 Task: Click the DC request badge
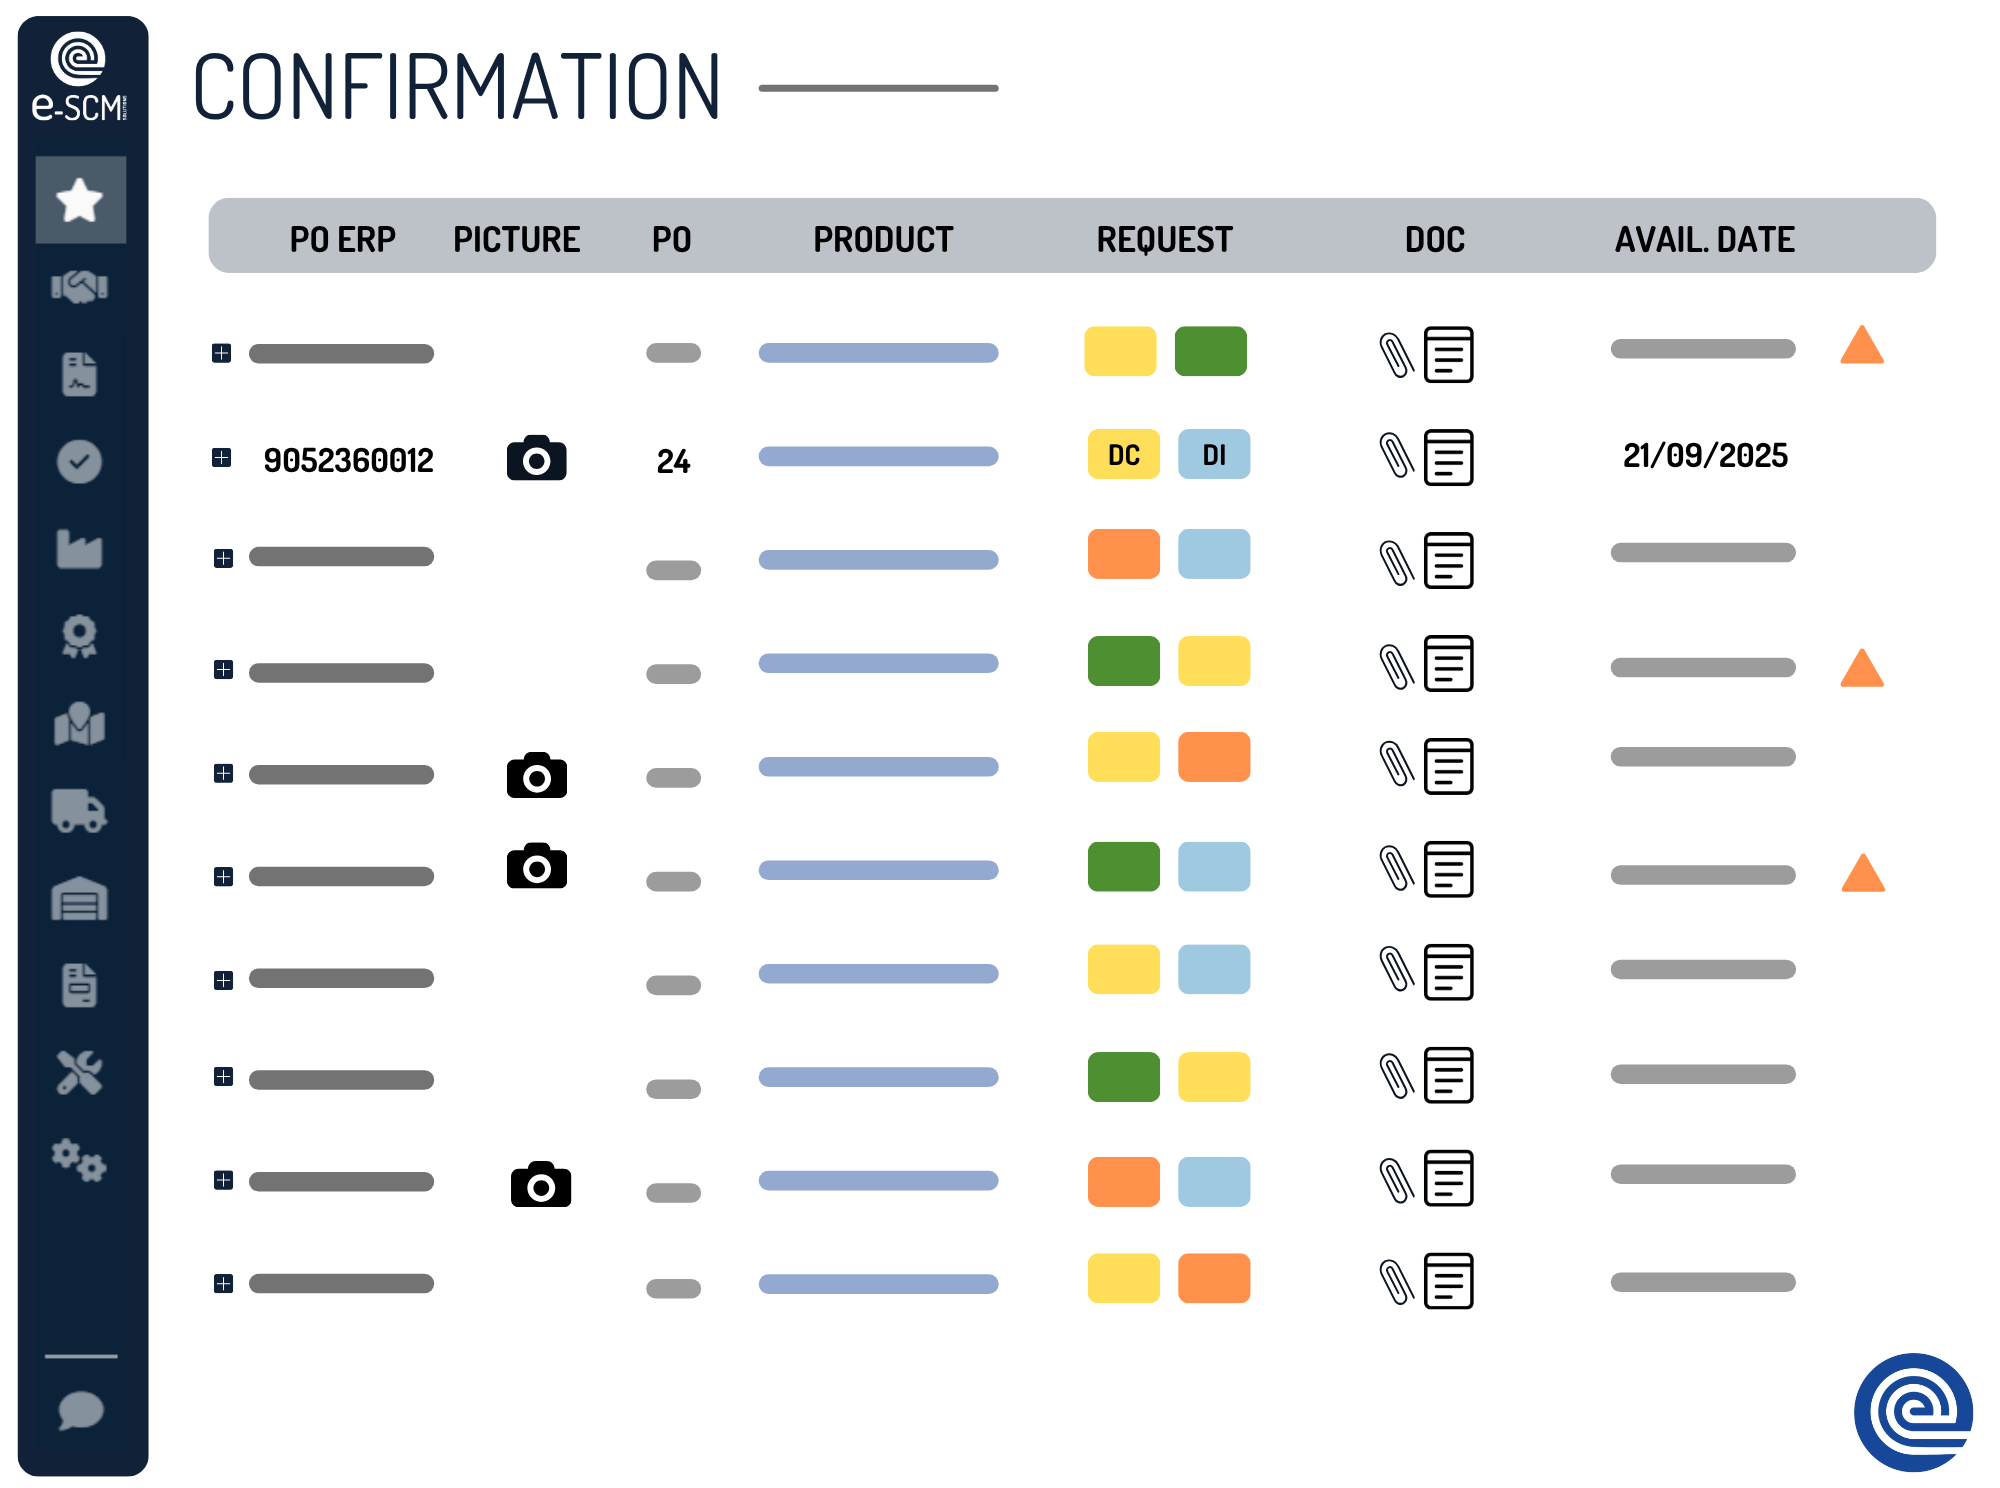pyautogui.click(x=1124, y=455)
